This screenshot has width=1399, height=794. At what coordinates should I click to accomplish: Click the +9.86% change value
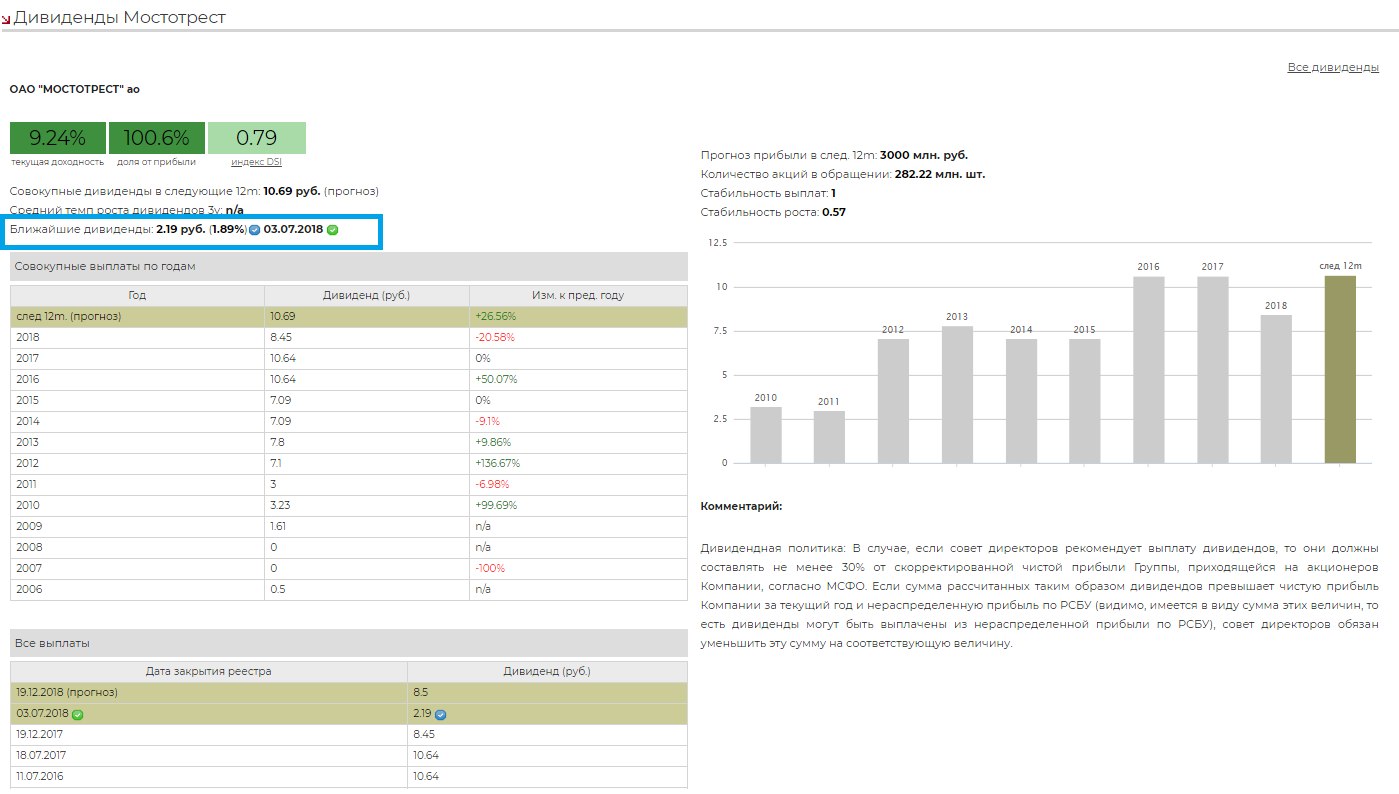(x=493, y=442)
